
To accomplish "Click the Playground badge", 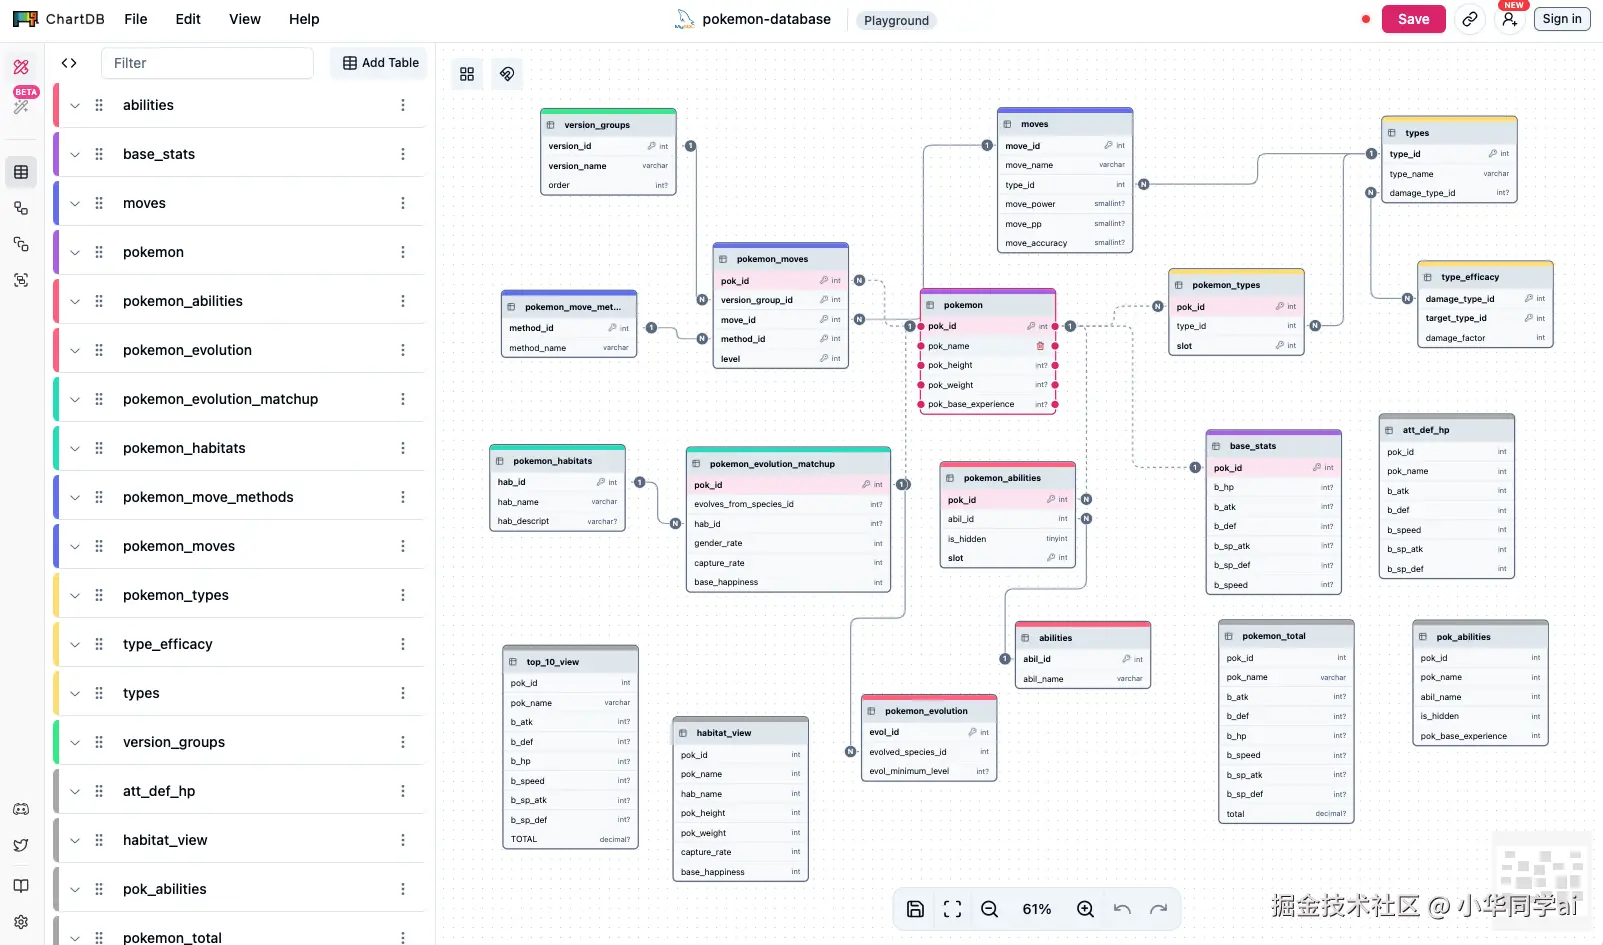I will coord(896,20).
